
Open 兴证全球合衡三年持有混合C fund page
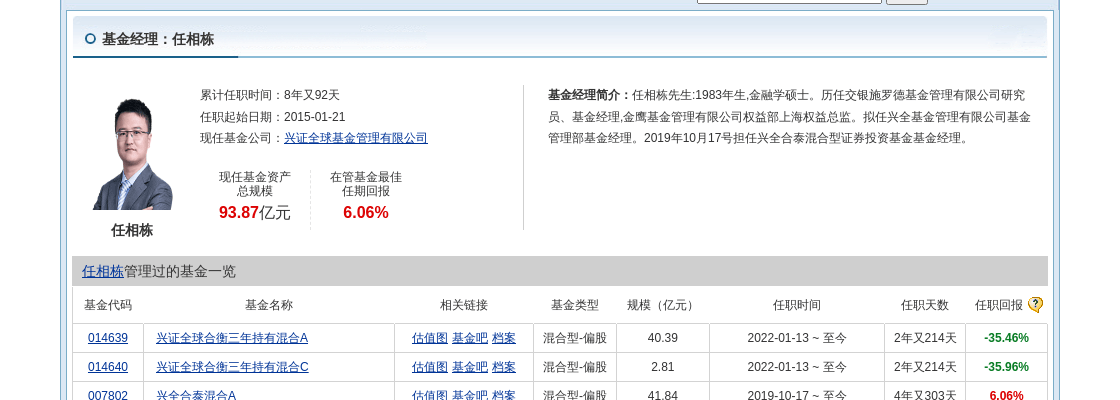point(232,367)
